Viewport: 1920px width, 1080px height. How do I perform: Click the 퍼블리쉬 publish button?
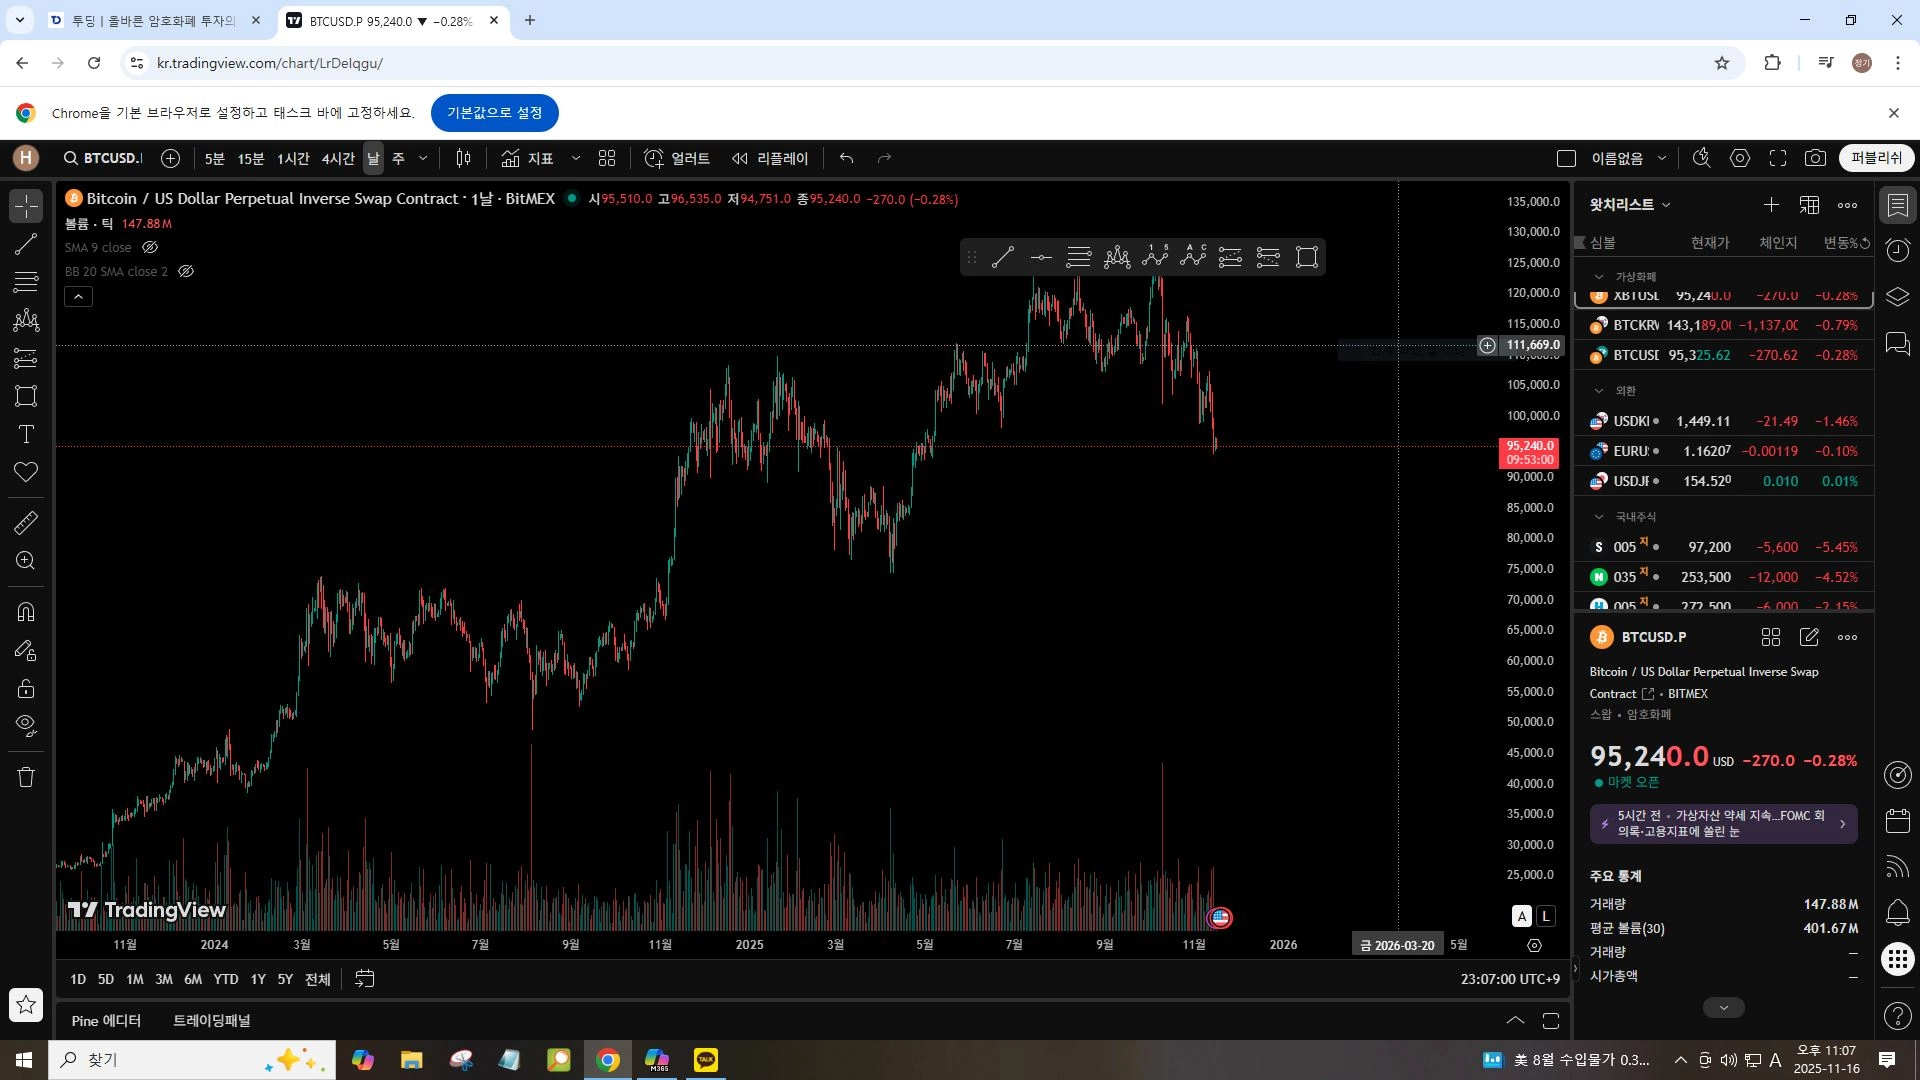1876,158
